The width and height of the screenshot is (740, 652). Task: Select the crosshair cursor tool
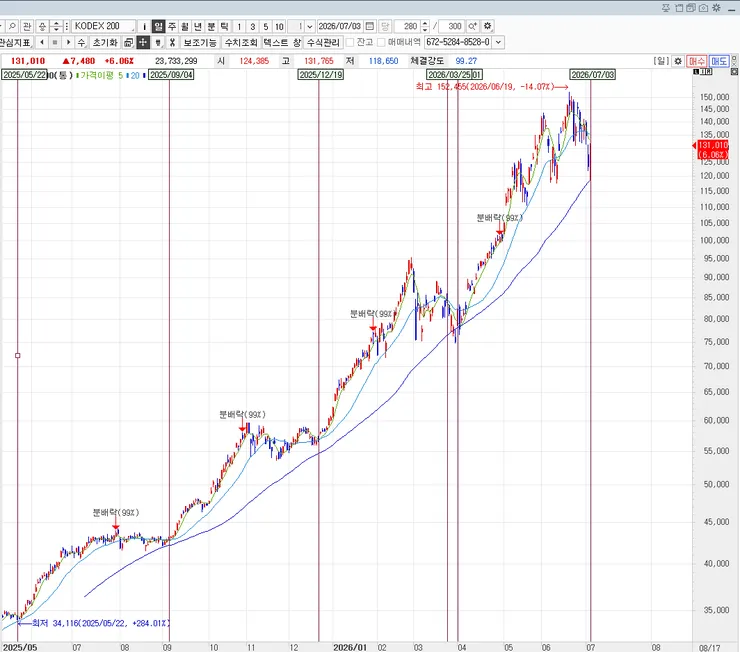click(x=143, y=42)
